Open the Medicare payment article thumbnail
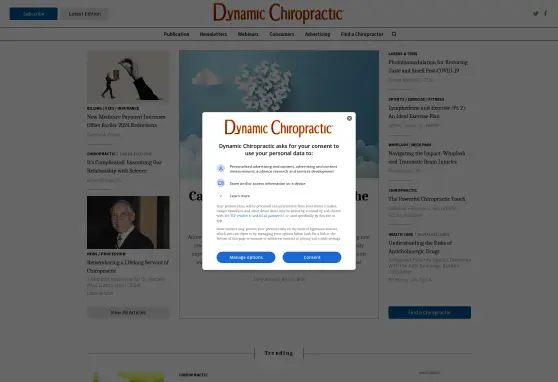 click(x=128, y=77)
